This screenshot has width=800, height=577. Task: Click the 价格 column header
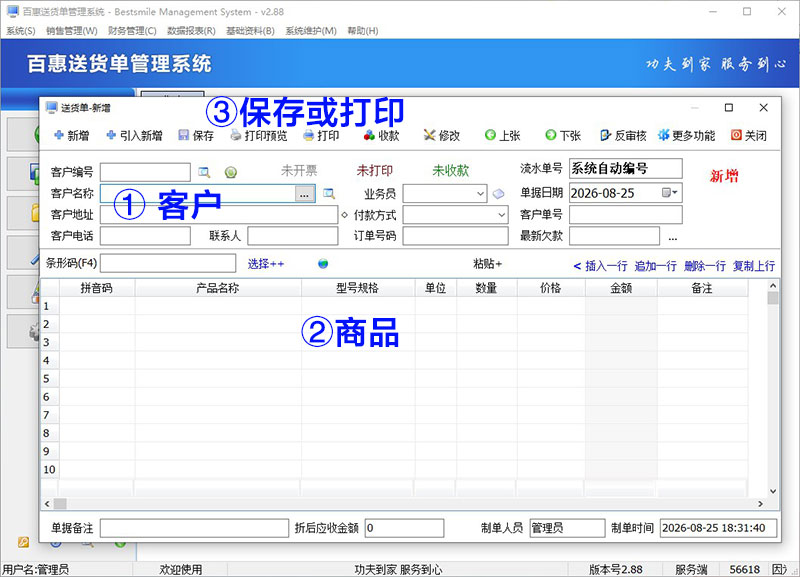pos(551,288)
